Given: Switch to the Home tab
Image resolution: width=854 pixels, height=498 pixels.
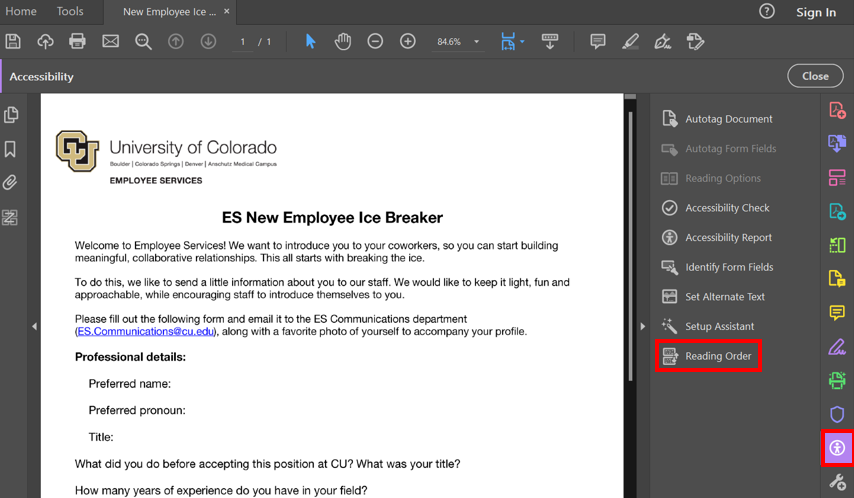Looking at the screenshot, I should coord(21,11).
